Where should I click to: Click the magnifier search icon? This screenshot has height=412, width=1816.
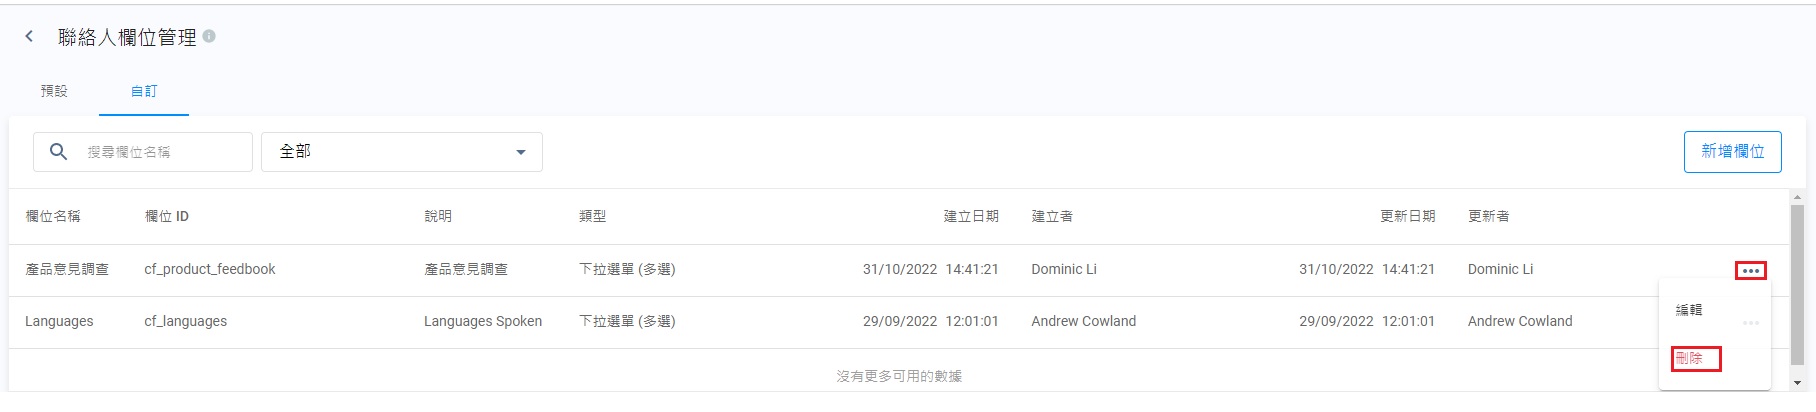click(x=59, y=152)
